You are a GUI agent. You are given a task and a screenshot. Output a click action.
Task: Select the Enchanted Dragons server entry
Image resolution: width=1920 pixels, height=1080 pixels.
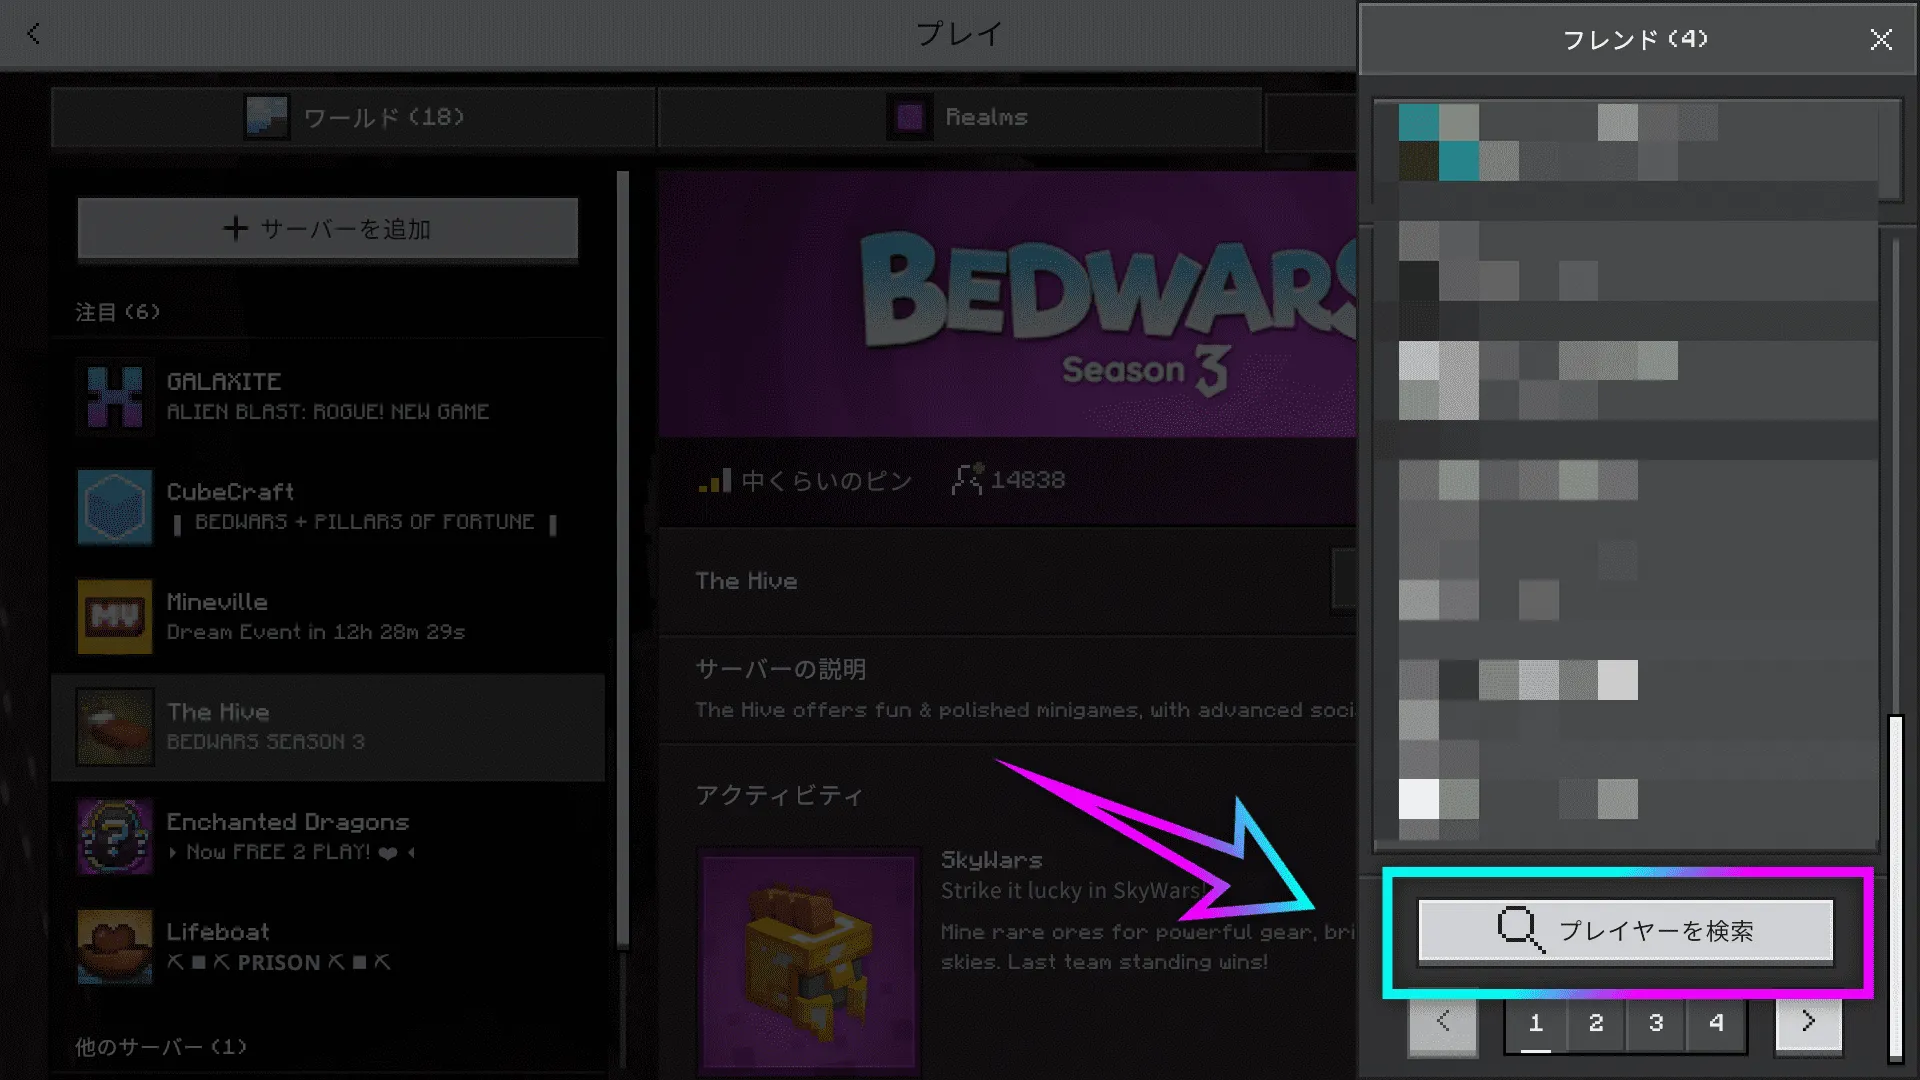tap(328, 836)
